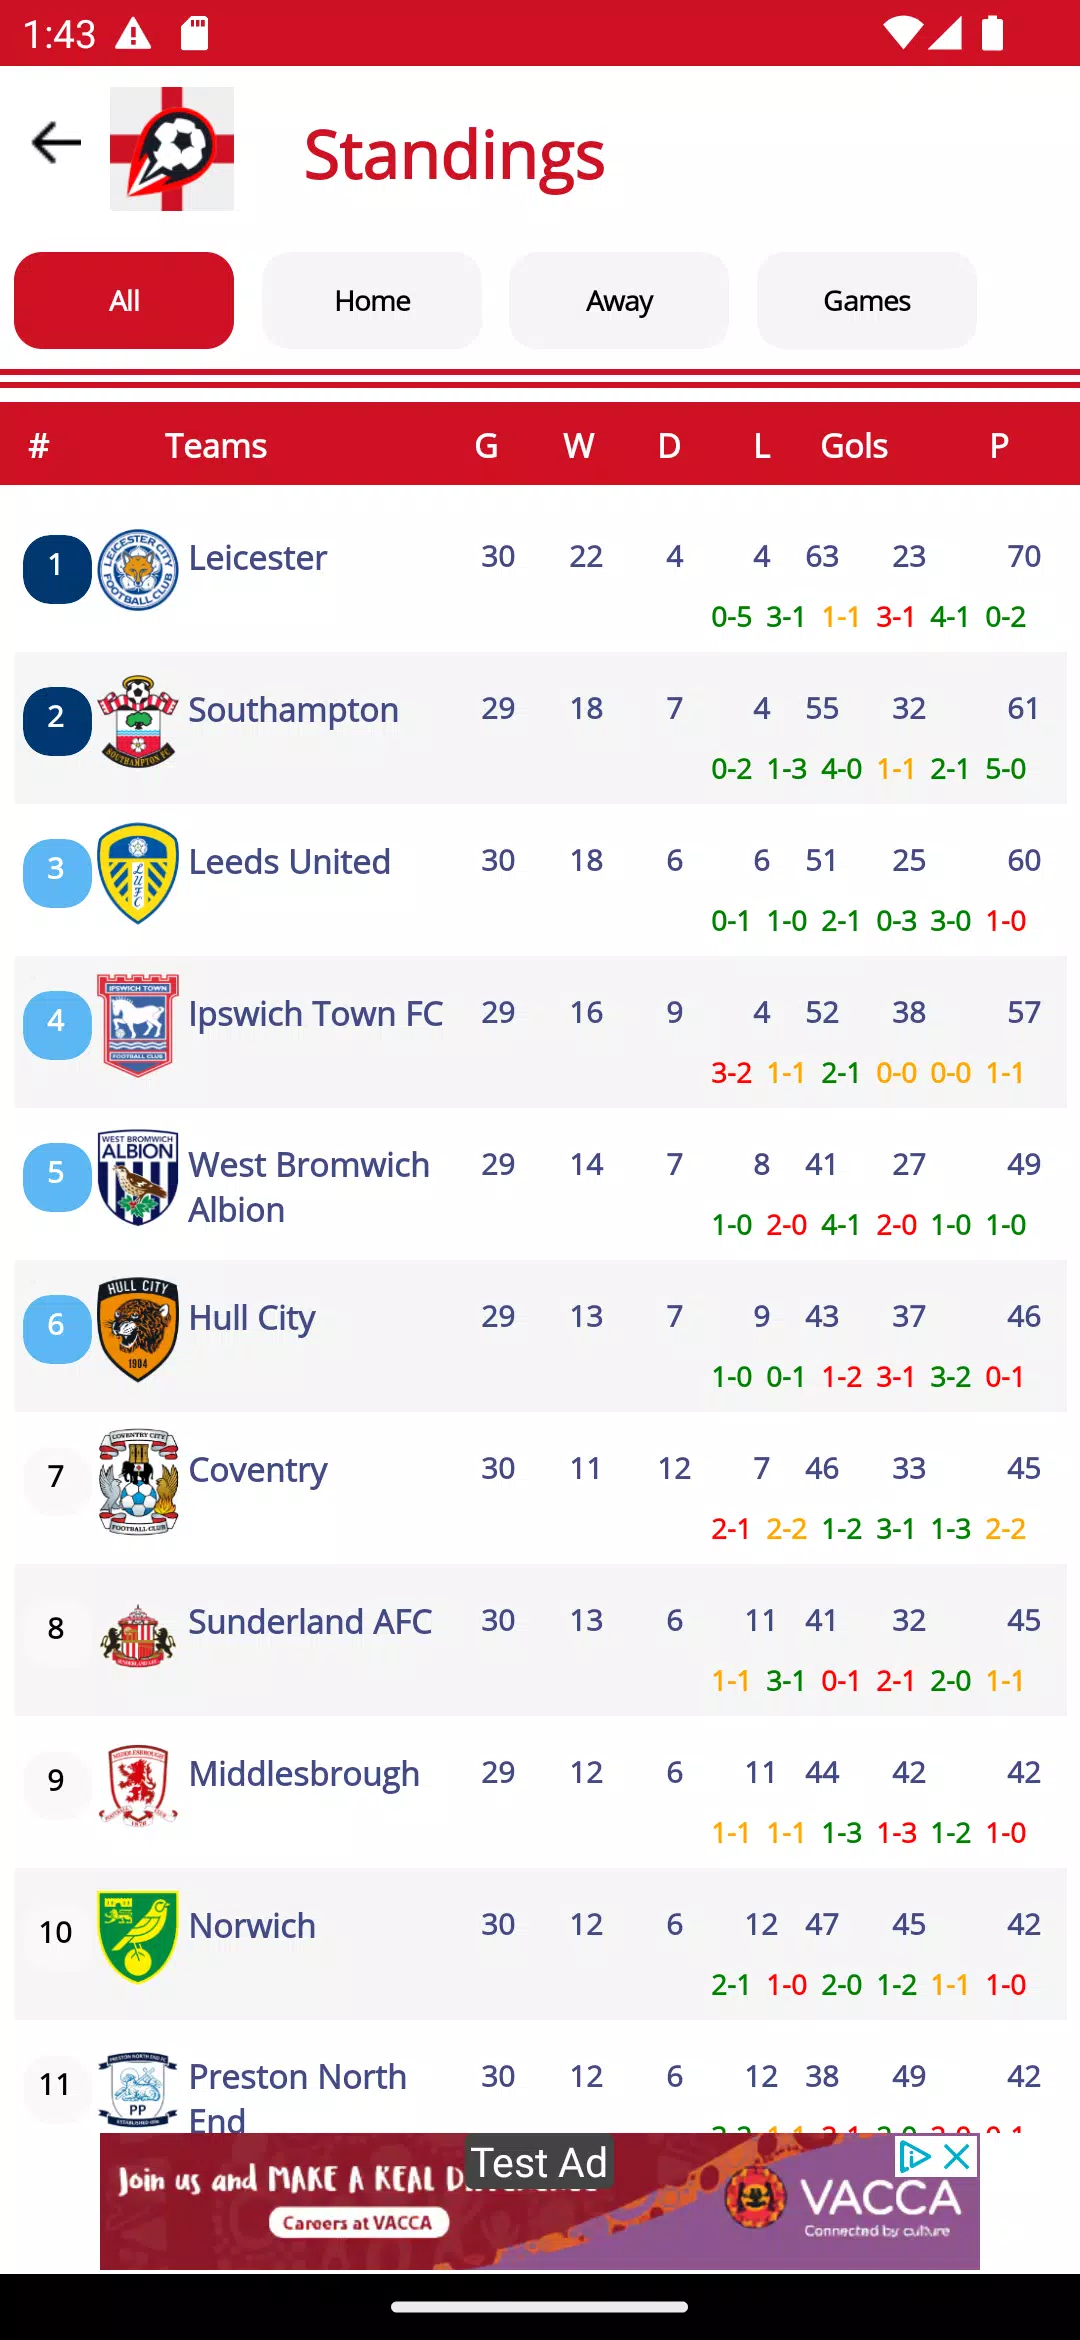Tap the back arrow icon
The height and width of the screenshot is (2340, 1080).
(56, 143)
